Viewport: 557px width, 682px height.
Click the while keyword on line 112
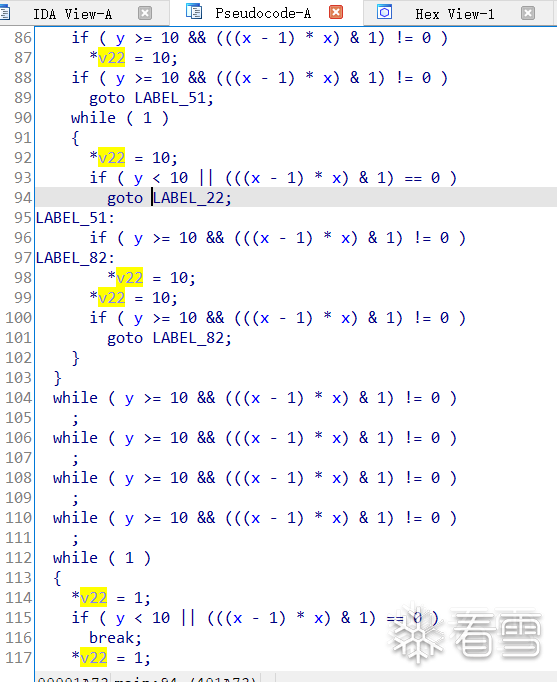pyautogui.click(x=76, y=558)
